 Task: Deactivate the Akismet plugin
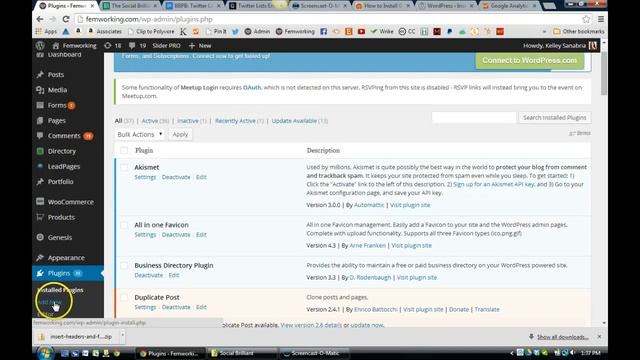click(x=176, y=177)
